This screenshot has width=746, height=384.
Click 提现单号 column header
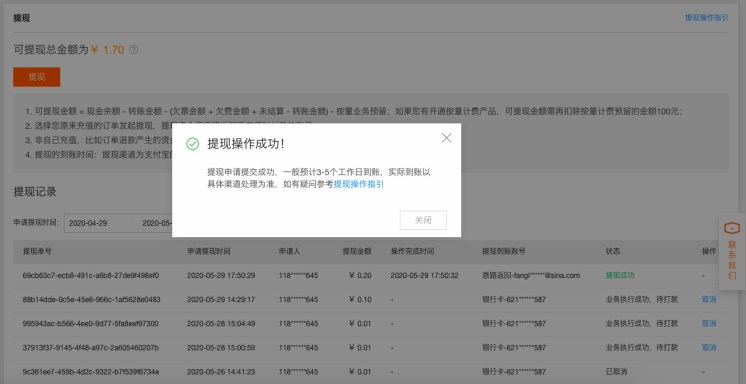pos(37,251)
